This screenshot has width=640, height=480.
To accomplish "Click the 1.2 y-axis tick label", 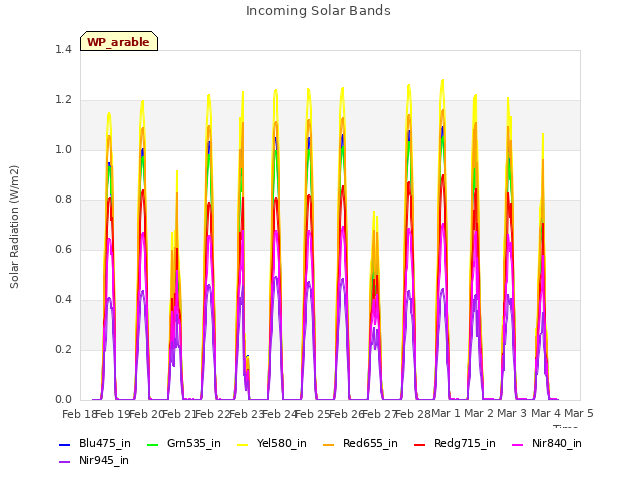I will pyautogui.click(x=63, y=100).
